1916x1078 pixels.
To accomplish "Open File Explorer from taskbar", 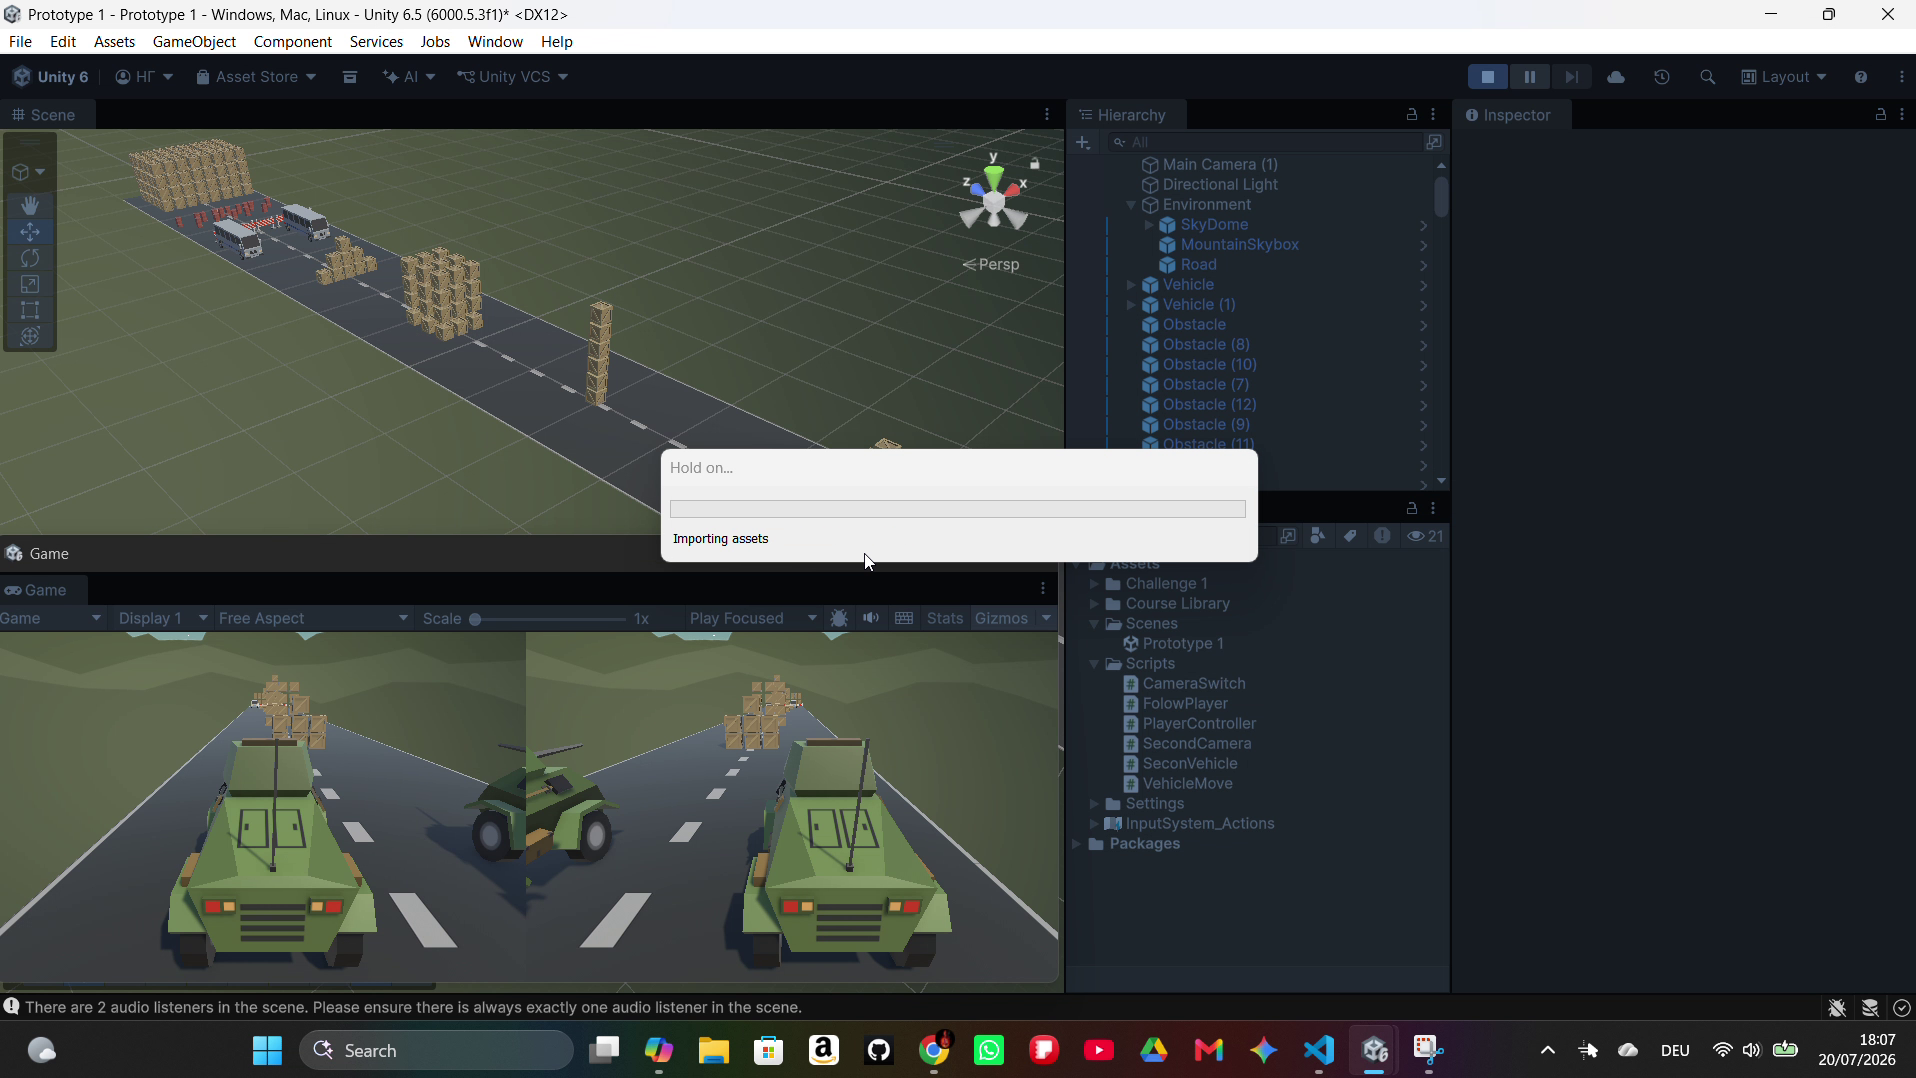I will (713, 1050).
